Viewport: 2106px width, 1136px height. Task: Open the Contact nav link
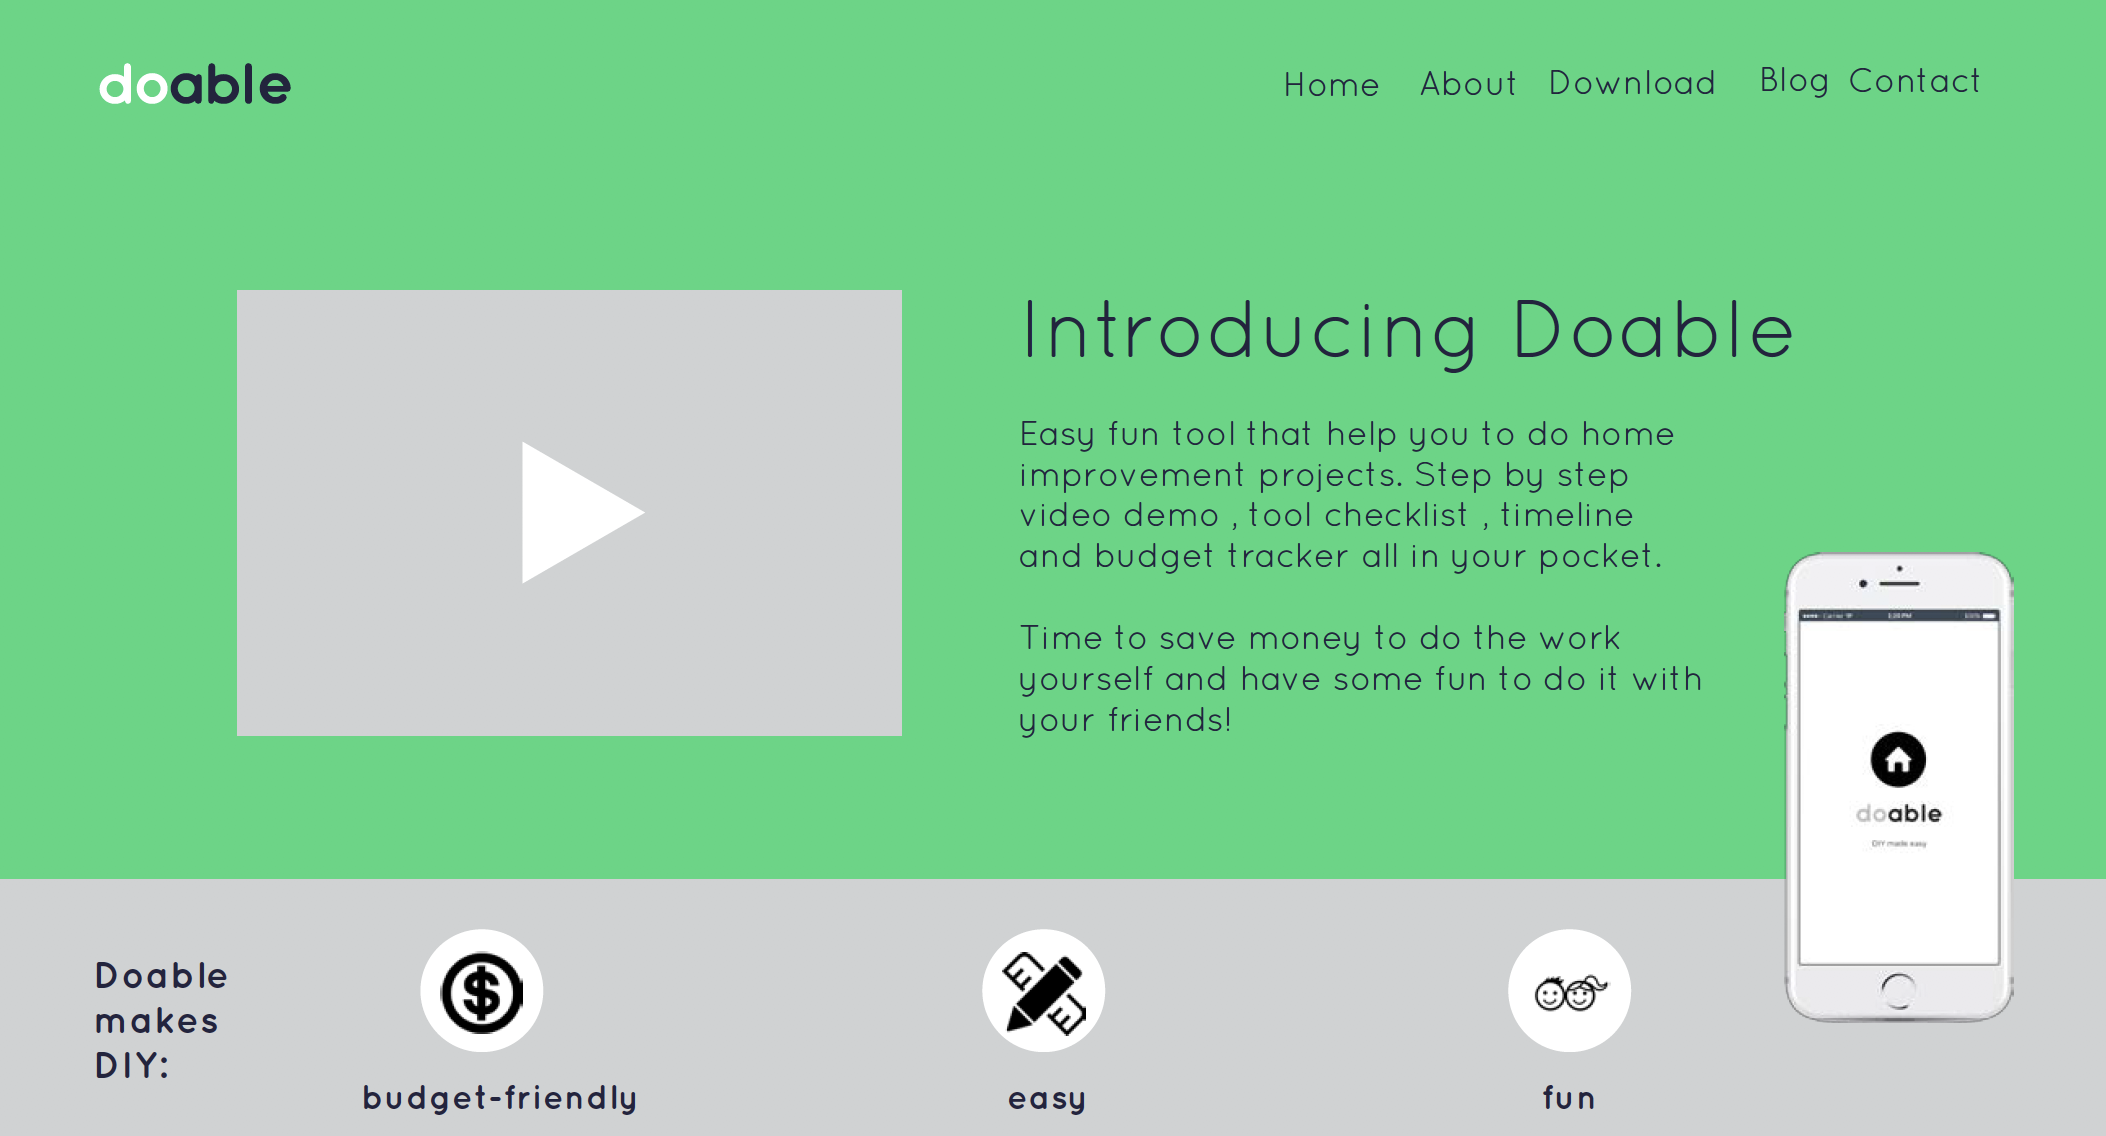pyautogui.click(x=1914, y=81)
